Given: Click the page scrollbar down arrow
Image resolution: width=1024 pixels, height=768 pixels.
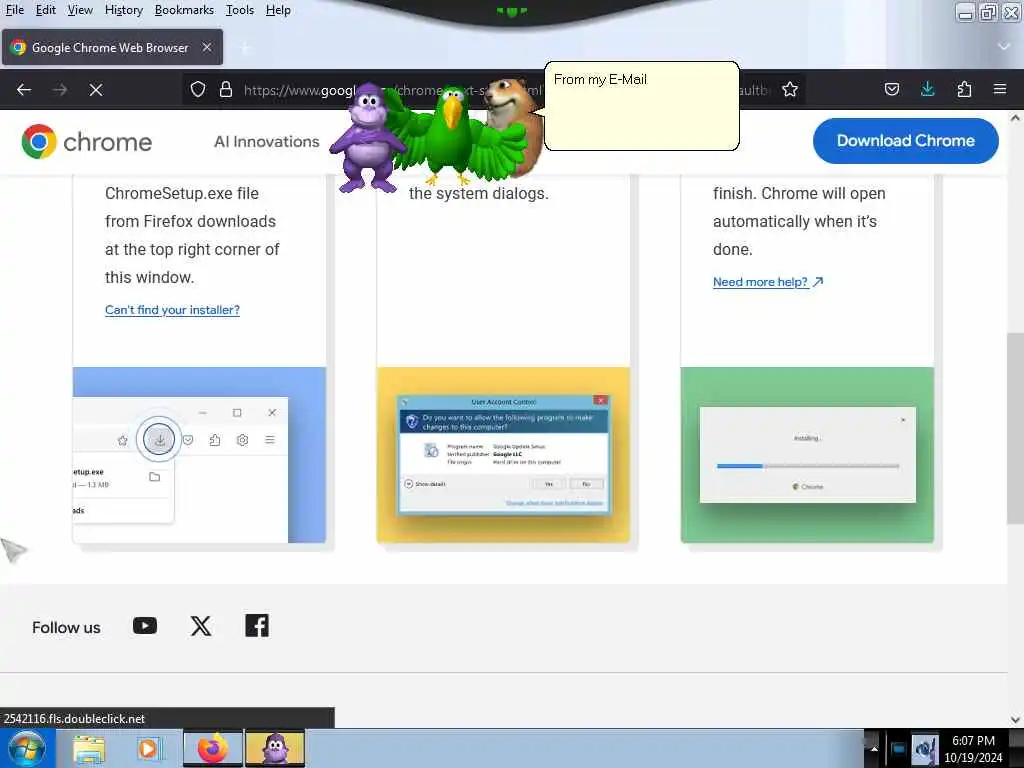Looking at the screenshot, I should 1015,719.
